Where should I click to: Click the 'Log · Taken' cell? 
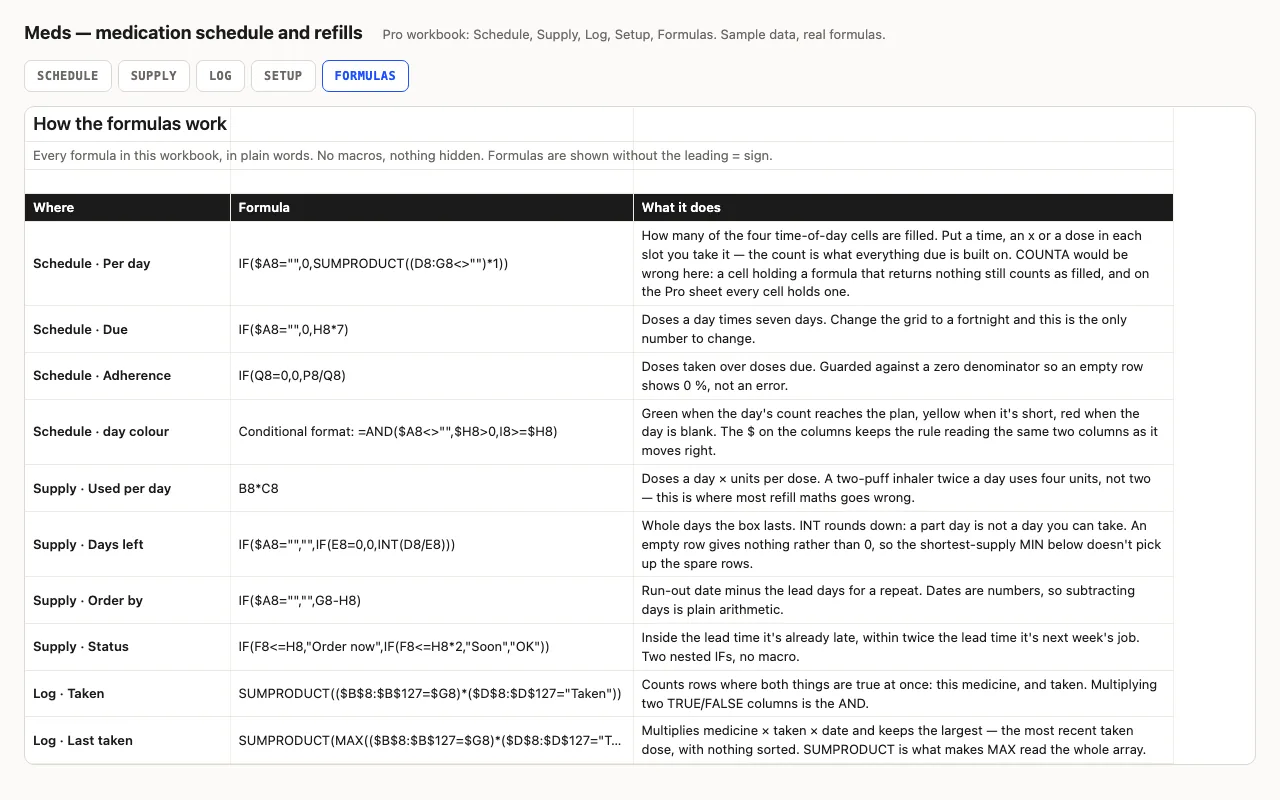(128, 694)
